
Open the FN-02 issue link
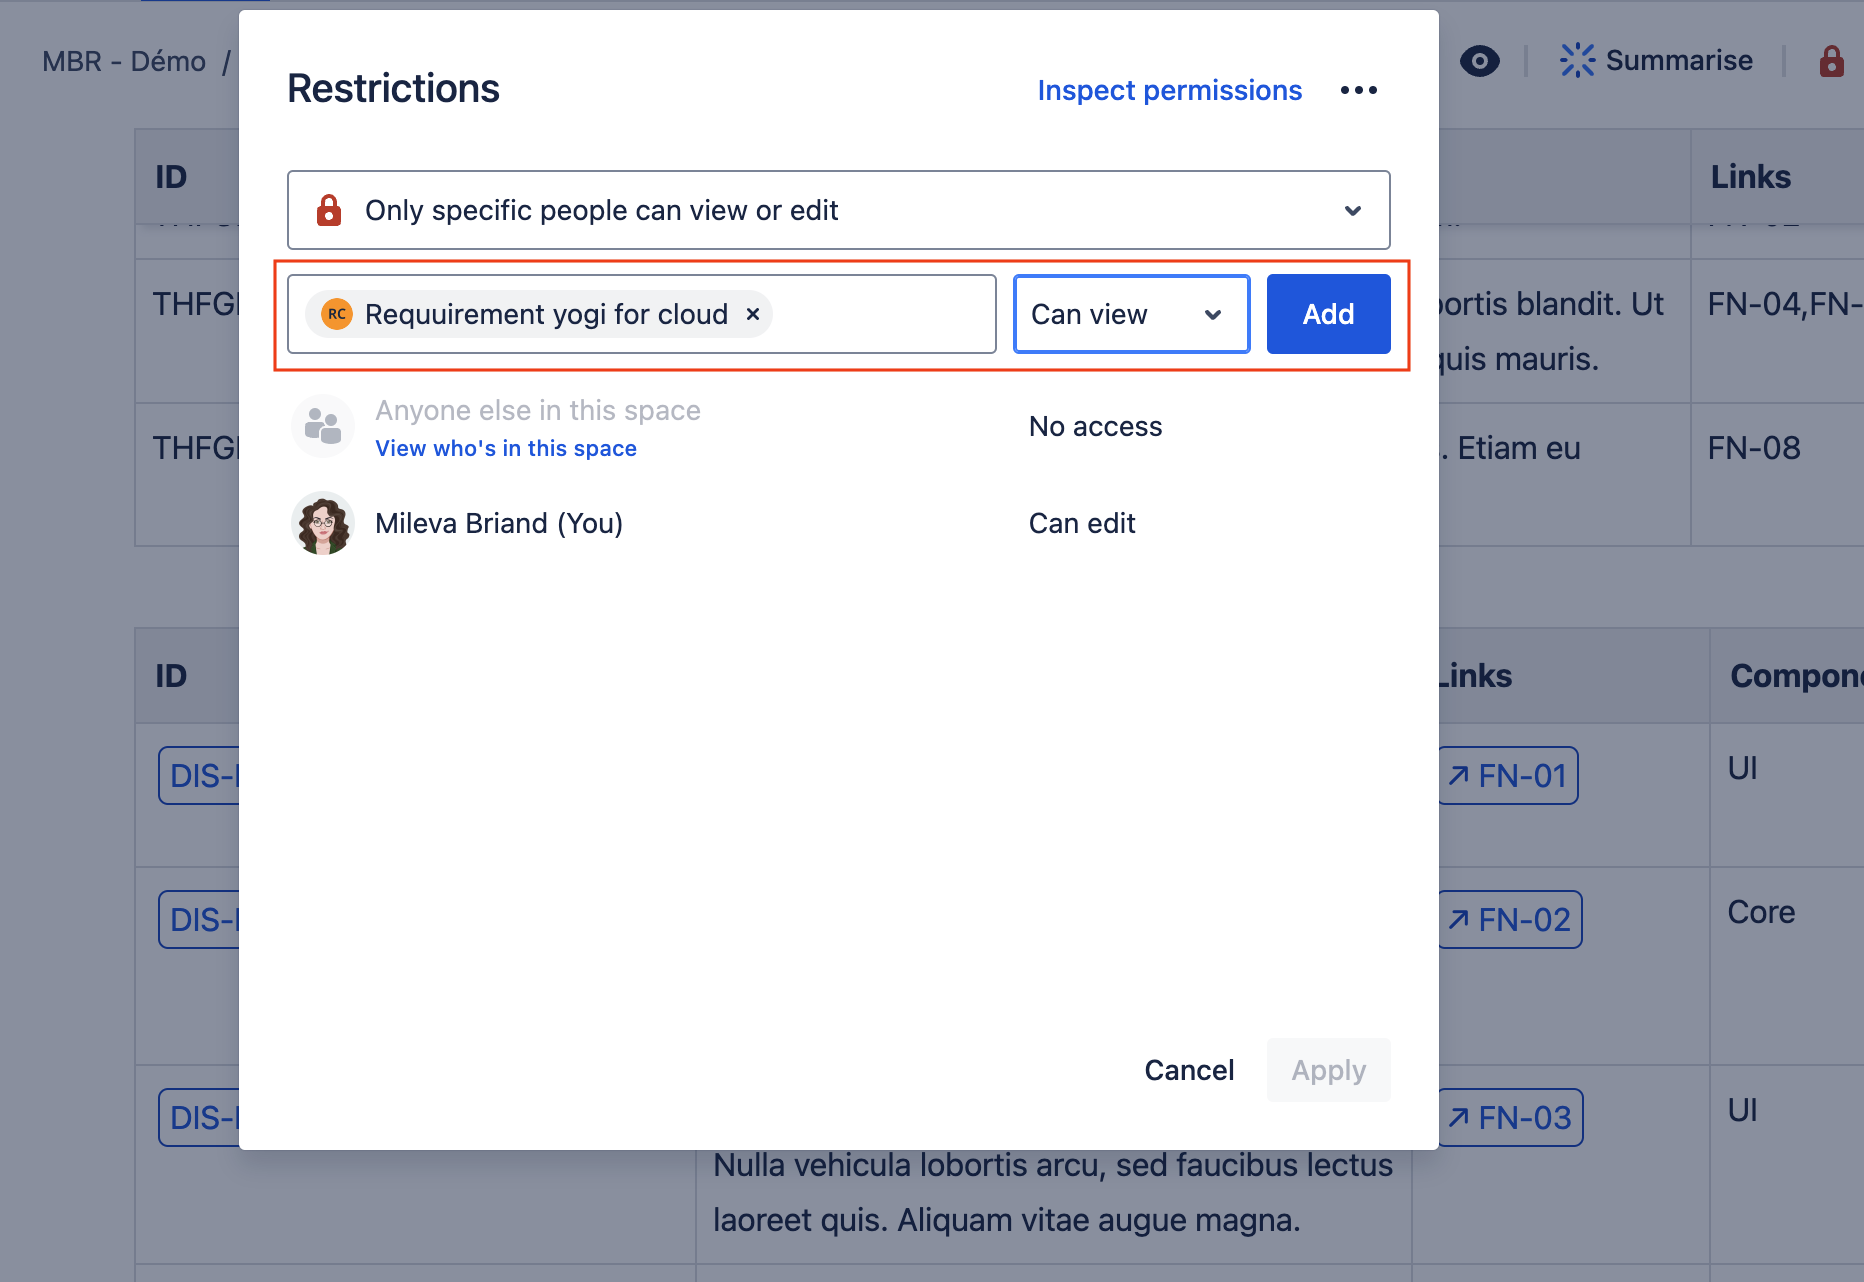[x=1509, y=919]
